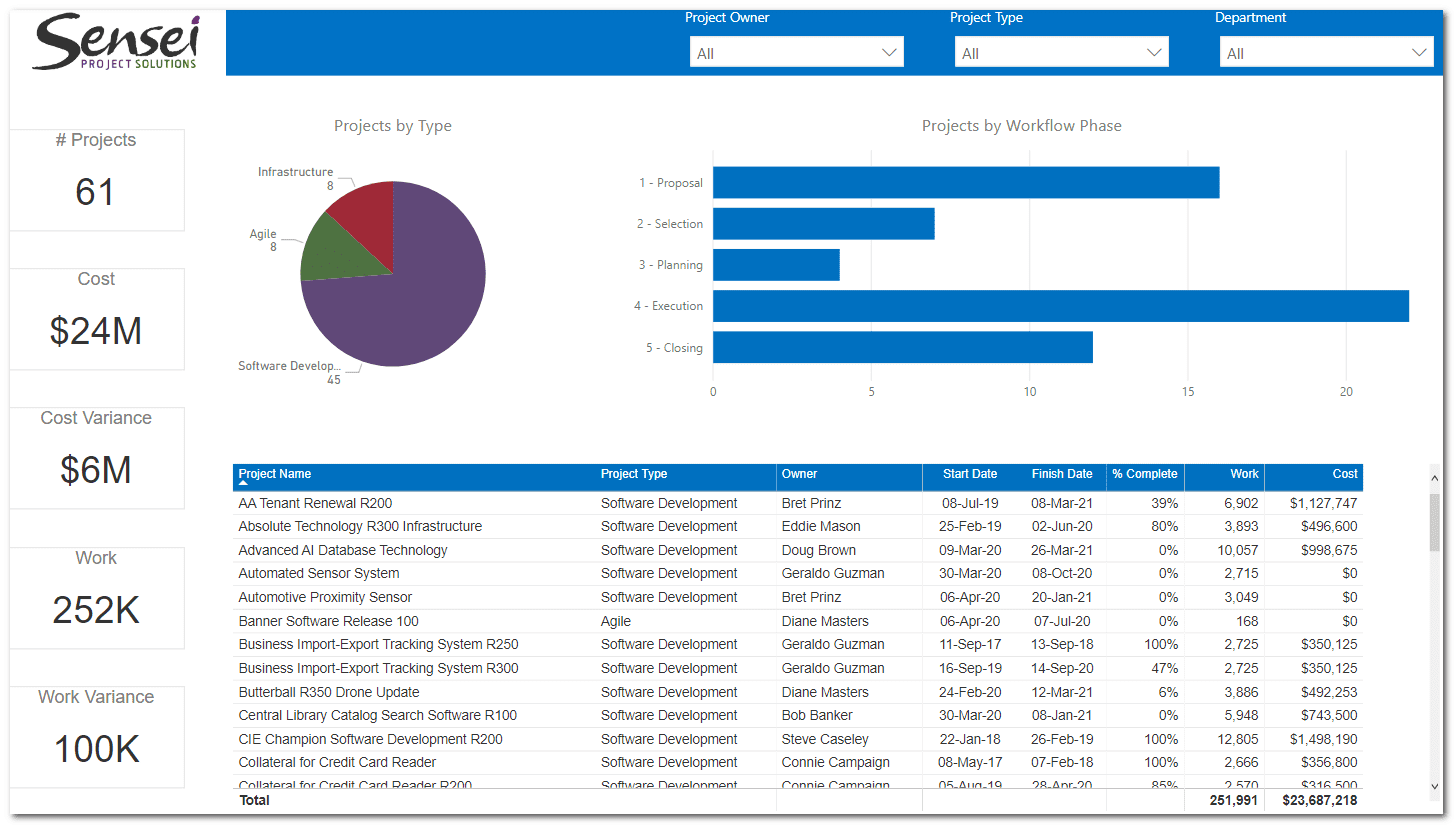This screenshot has width=1454, height=825.
Task: Click the 1 - Proposal bar
Action: tap(965, 183)
